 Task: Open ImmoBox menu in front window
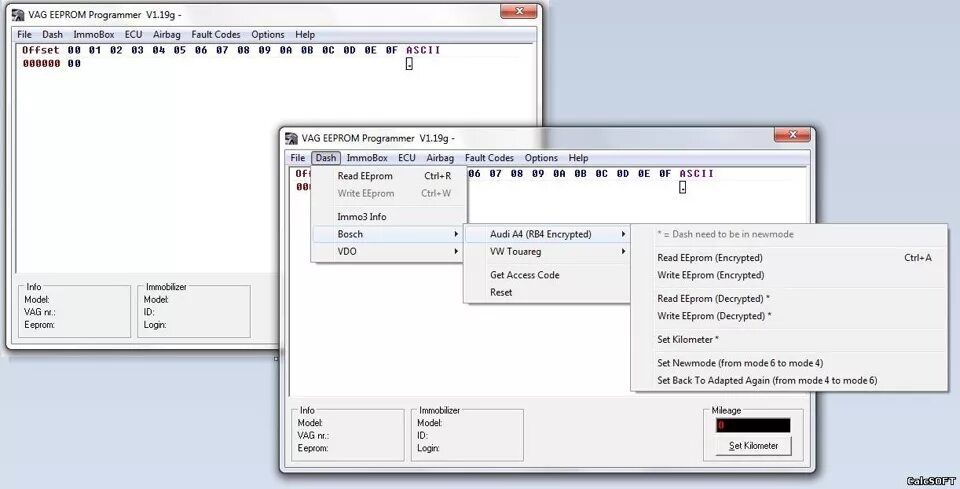[x=367, y=158]
